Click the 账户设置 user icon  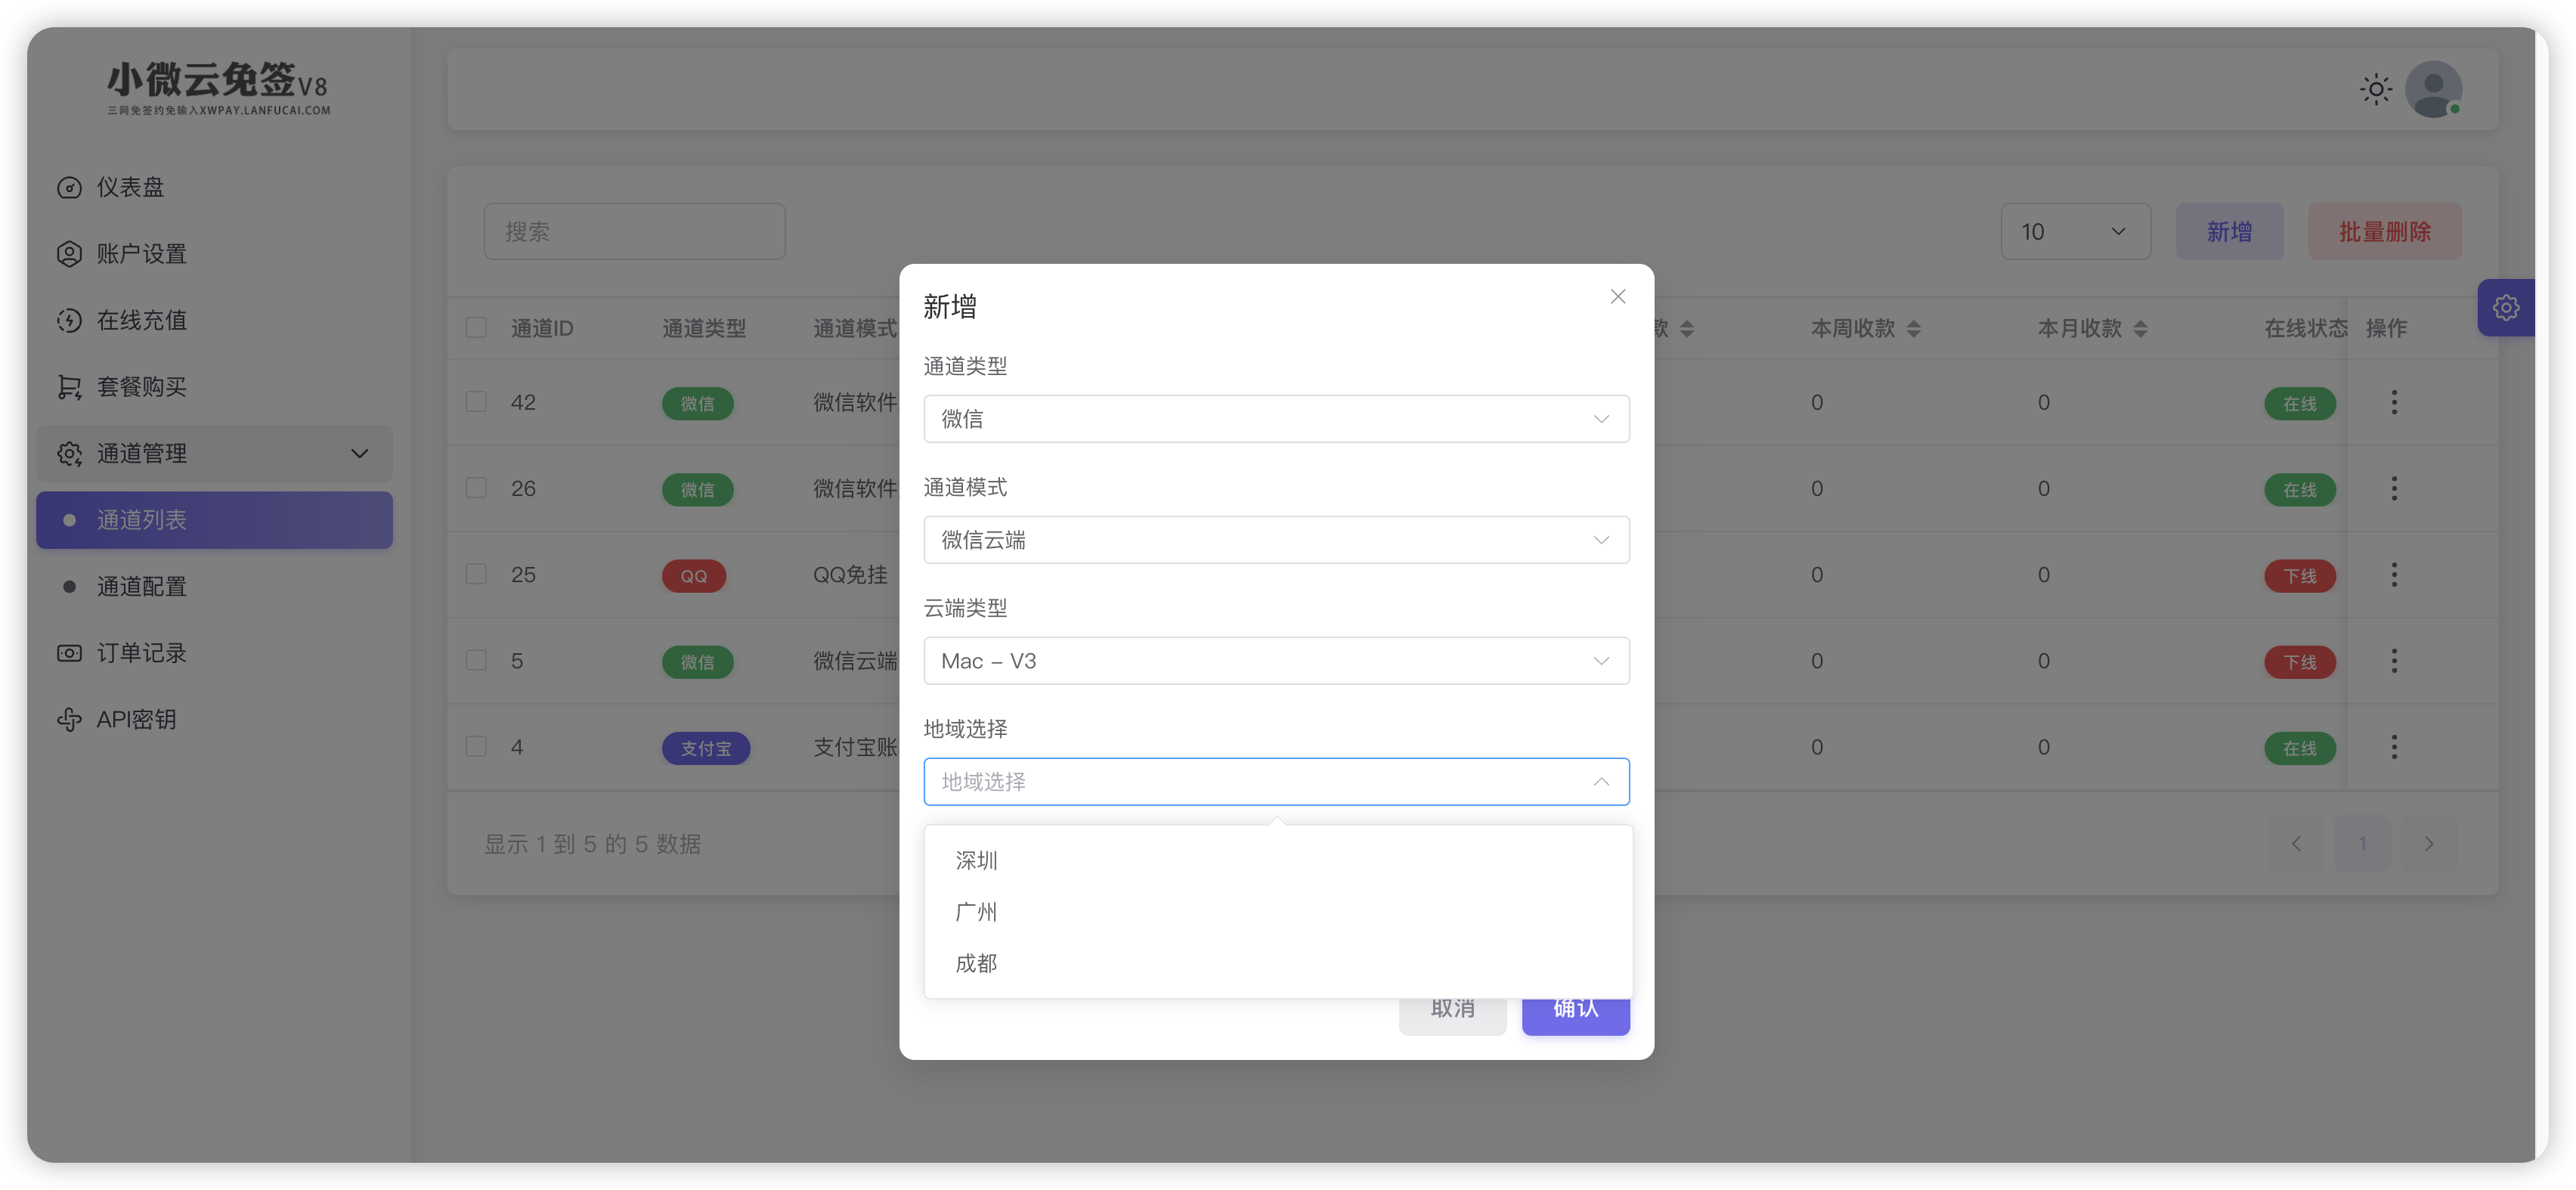tap(69, 254)
